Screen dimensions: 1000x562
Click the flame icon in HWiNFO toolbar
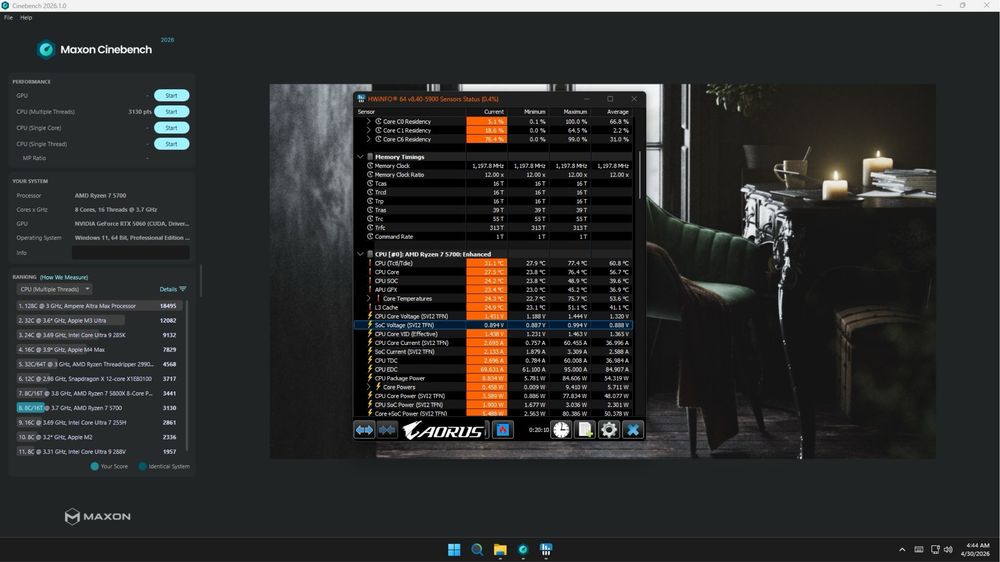(503, 430)
